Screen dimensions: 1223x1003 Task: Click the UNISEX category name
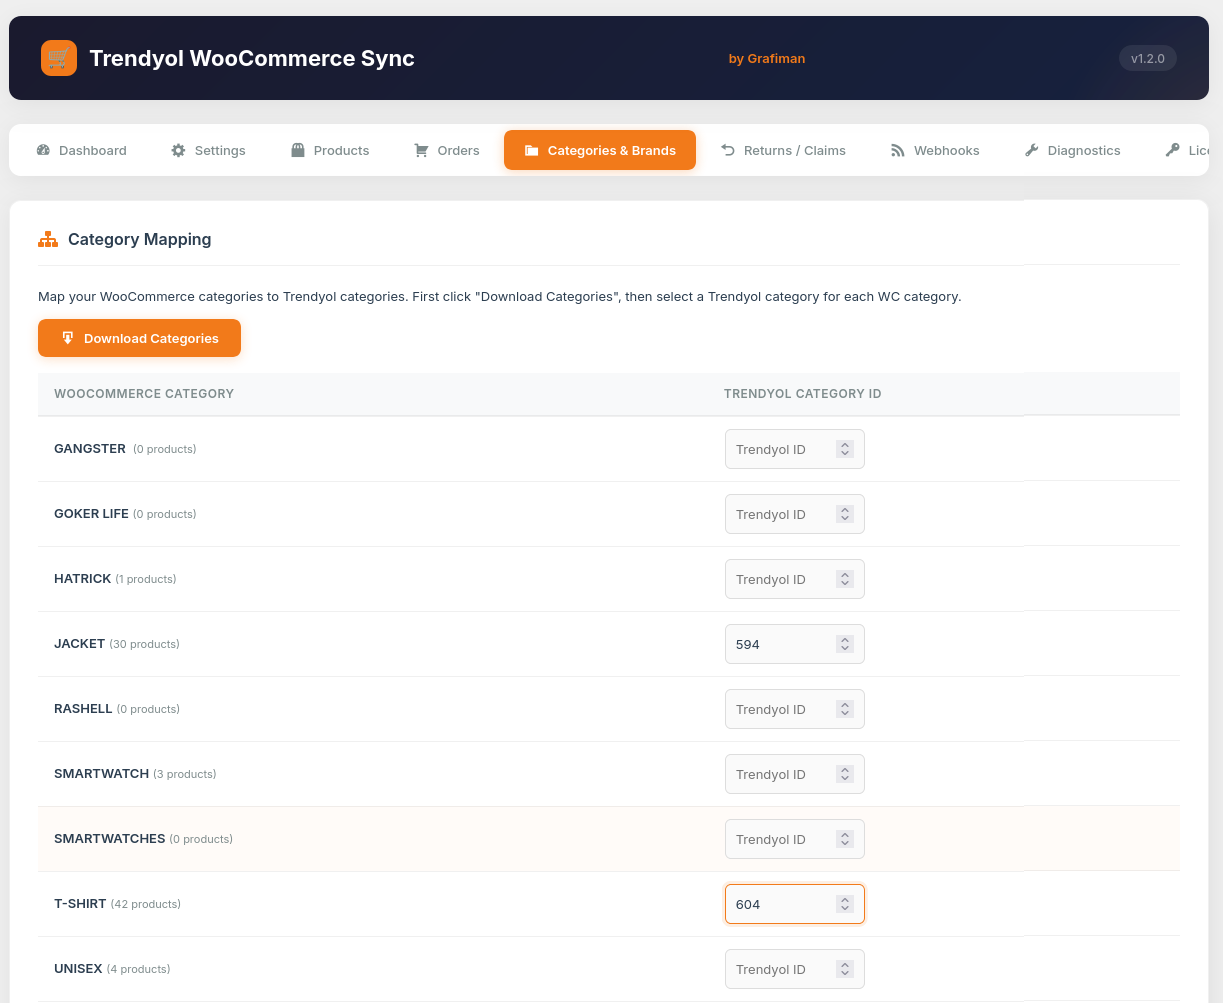78,969
